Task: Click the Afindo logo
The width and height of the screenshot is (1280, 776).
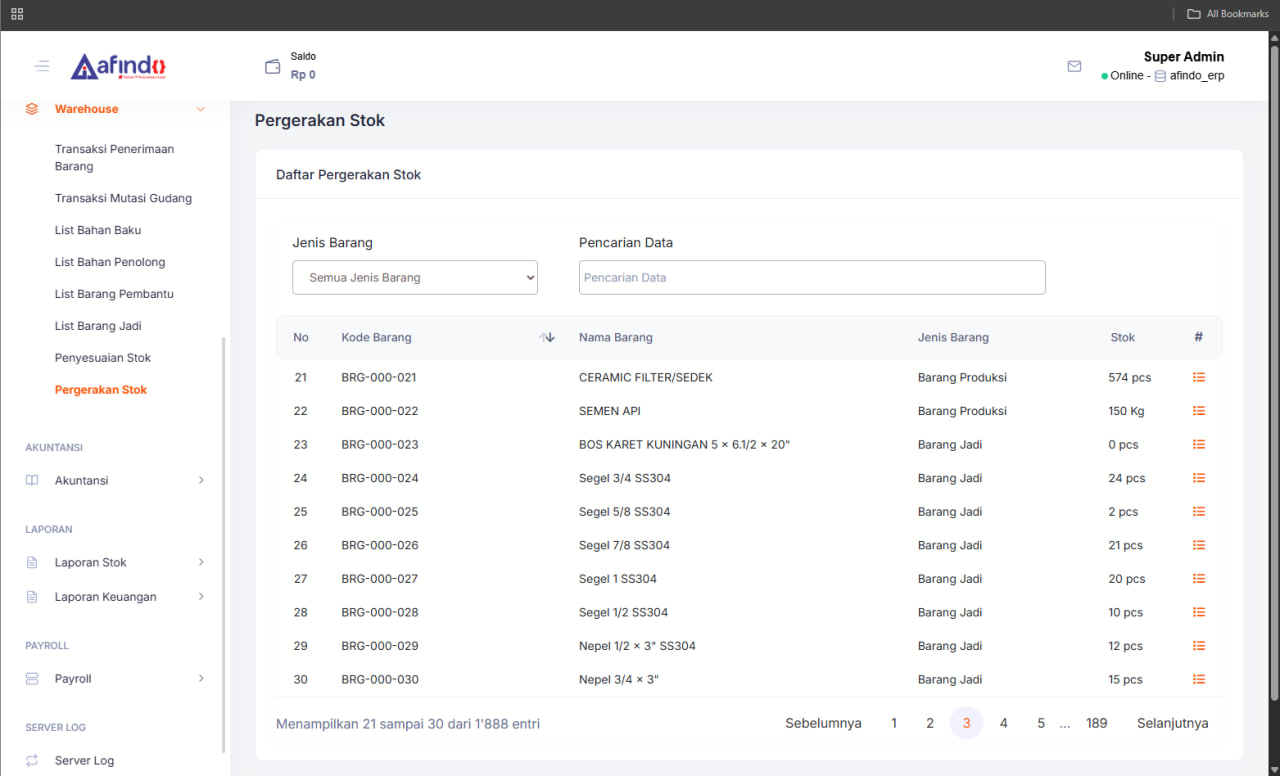Action: coord(118,66)
